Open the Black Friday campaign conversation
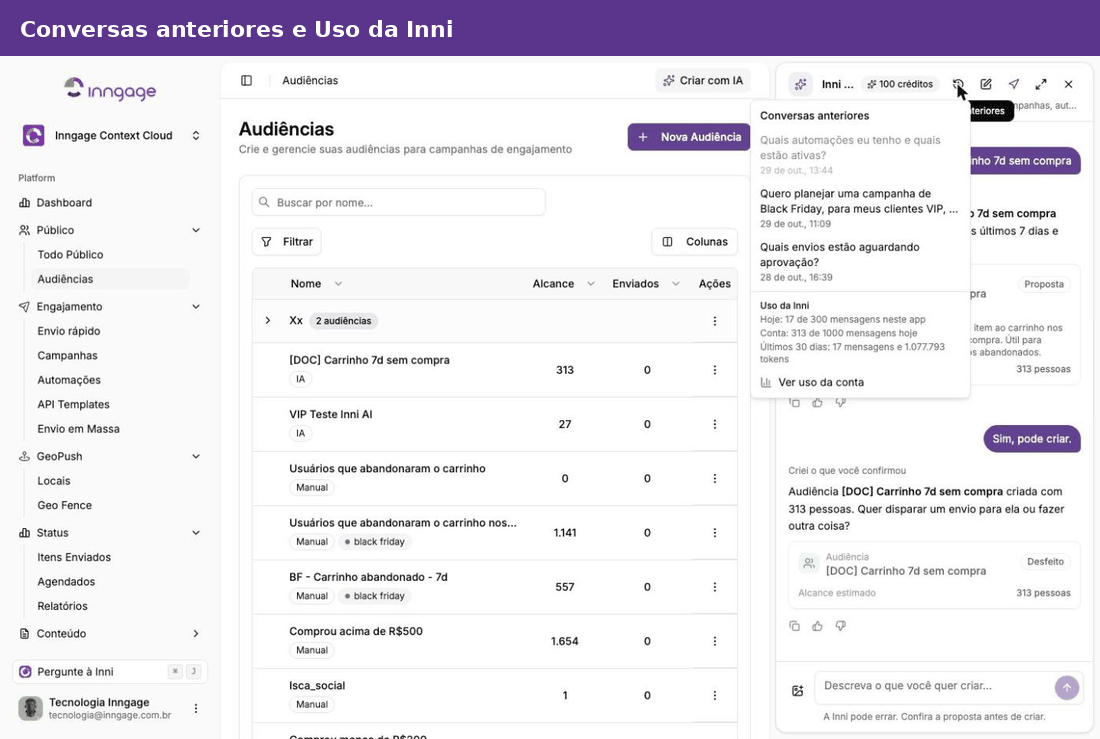Screen dimensions: 1100x739 pyautogui.click(x=859, y=208)
